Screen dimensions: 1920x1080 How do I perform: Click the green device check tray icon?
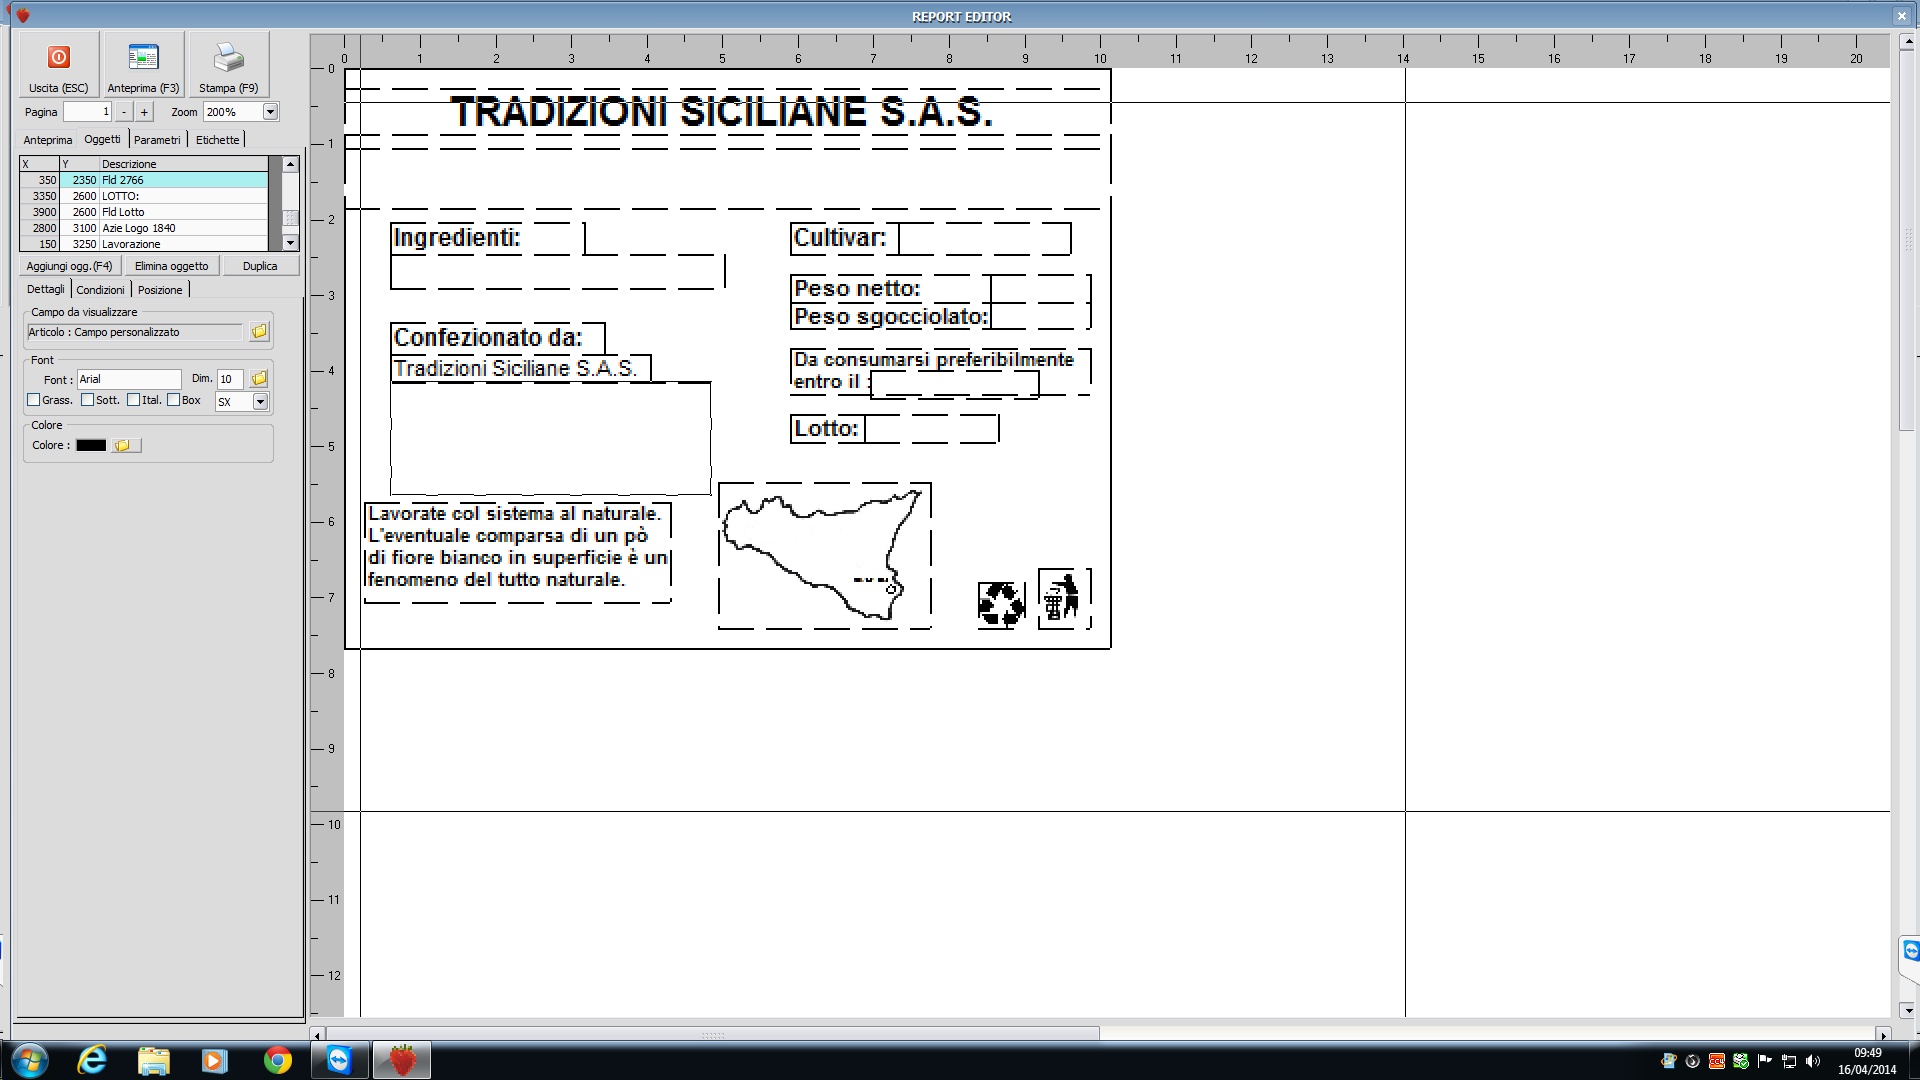pos(1740,1061)
